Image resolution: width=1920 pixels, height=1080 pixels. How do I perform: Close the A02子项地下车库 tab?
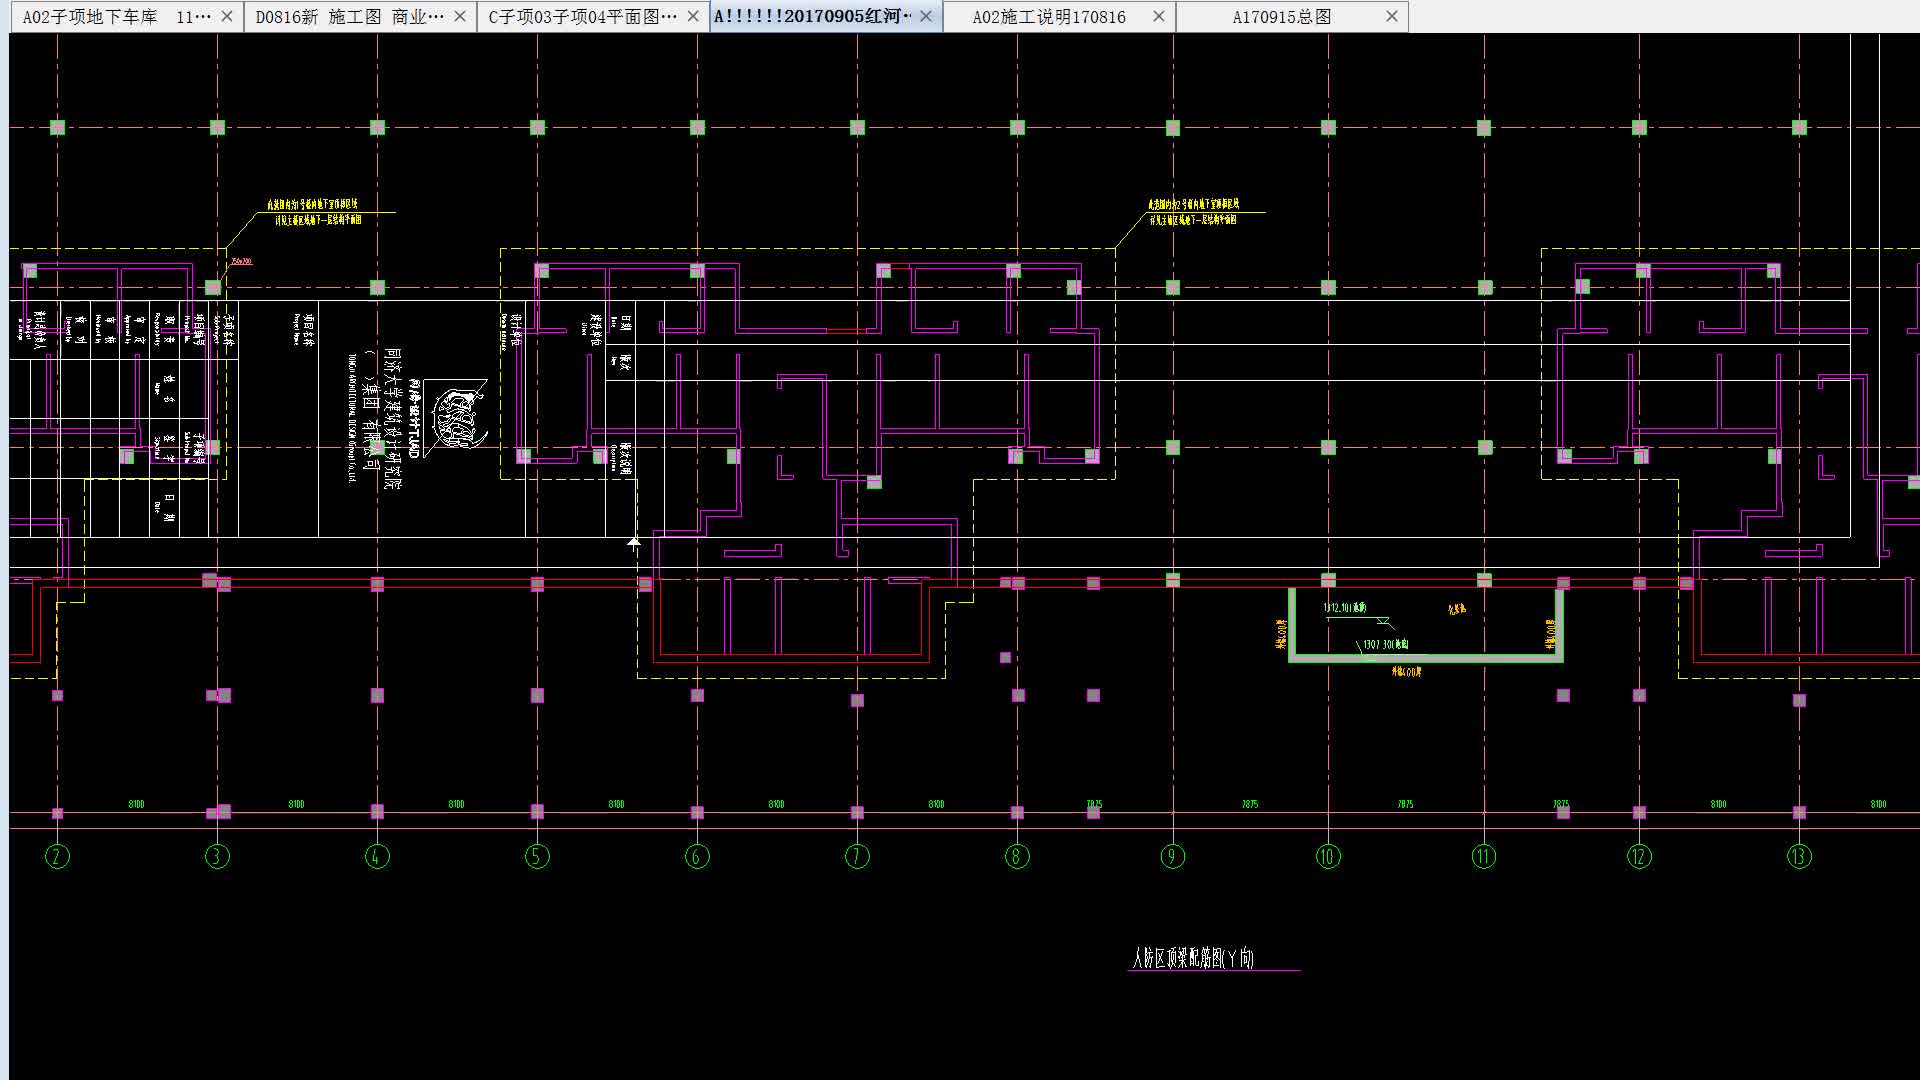[x=227, y=17]
